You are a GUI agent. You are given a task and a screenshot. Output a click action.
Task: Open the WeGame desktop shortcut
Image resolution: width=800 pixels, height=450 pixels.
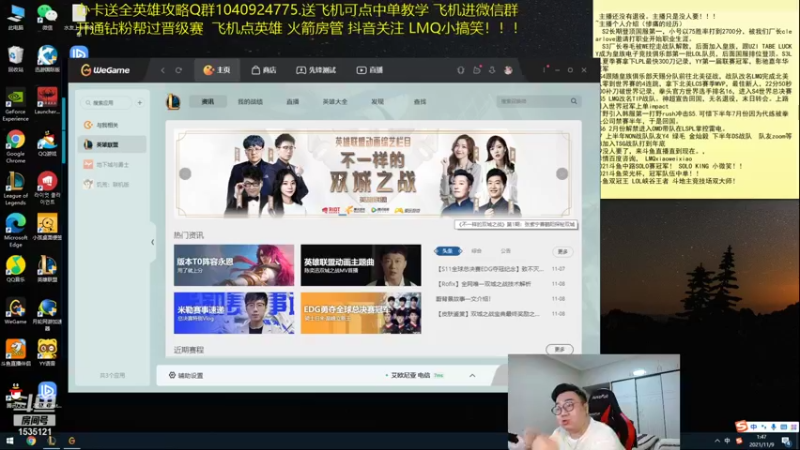(x=15, y=311)
